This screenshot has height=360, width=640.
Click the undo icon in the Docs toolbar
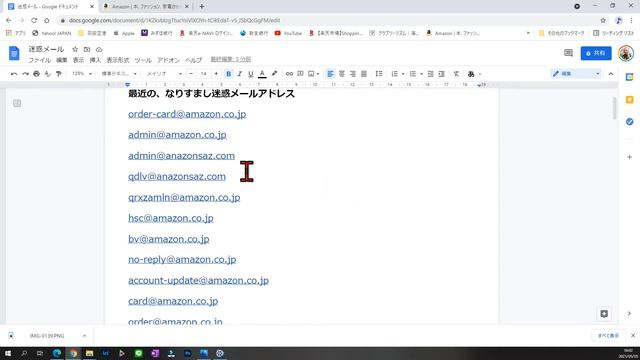14,74
